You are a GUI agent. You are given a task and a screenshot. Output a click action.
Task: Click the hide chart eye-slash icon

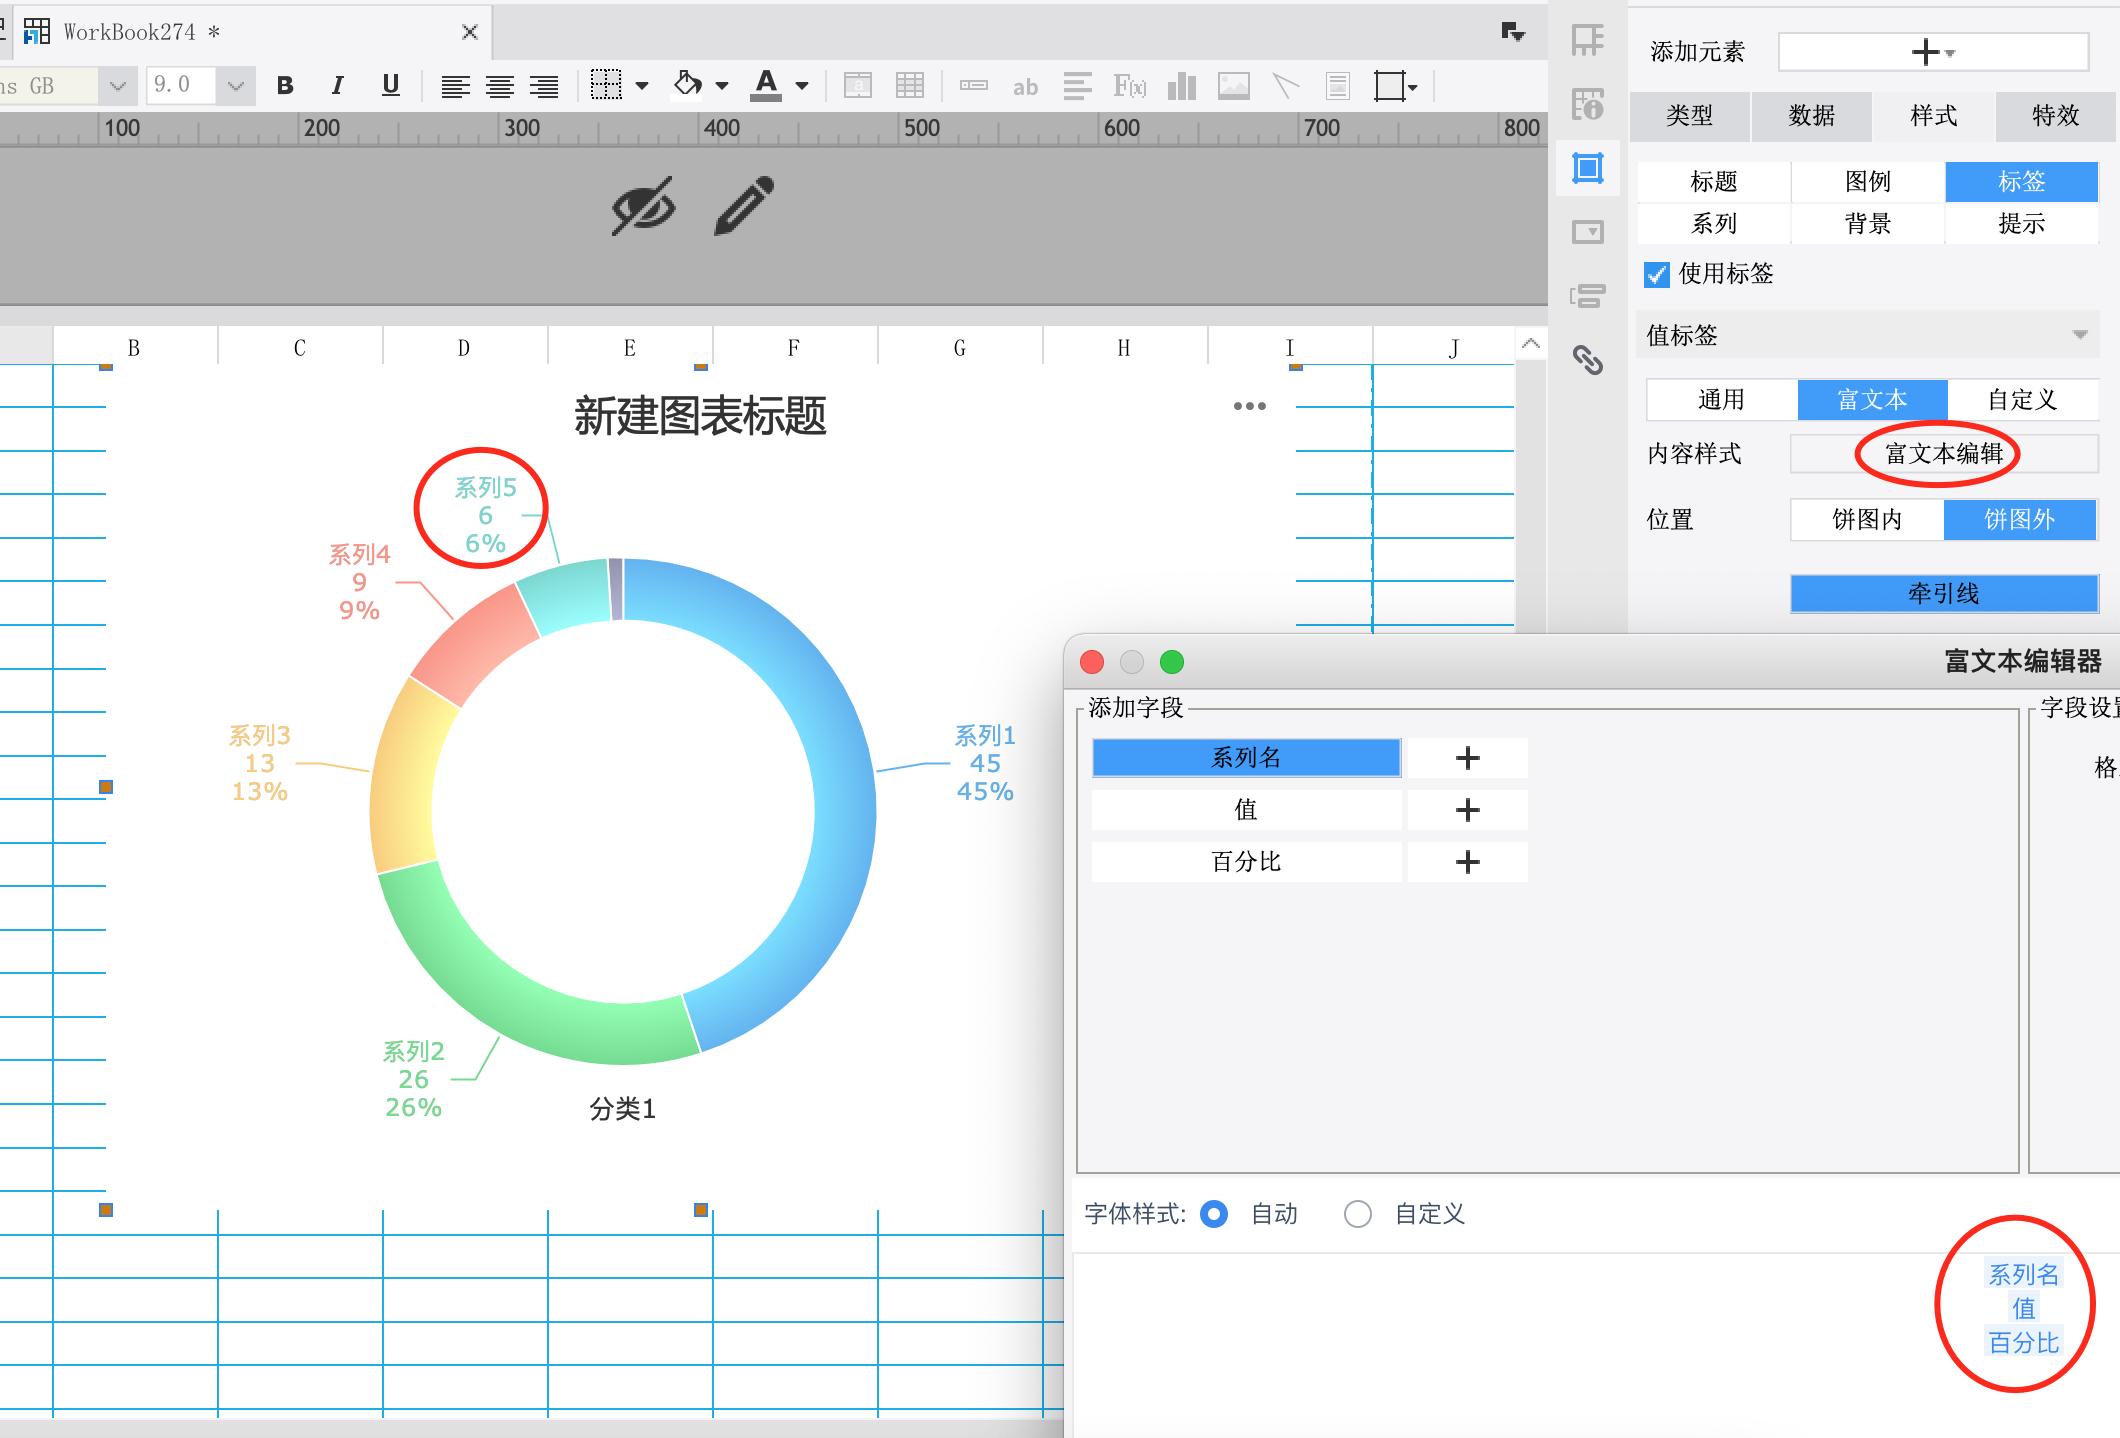[x=643, y=207]
